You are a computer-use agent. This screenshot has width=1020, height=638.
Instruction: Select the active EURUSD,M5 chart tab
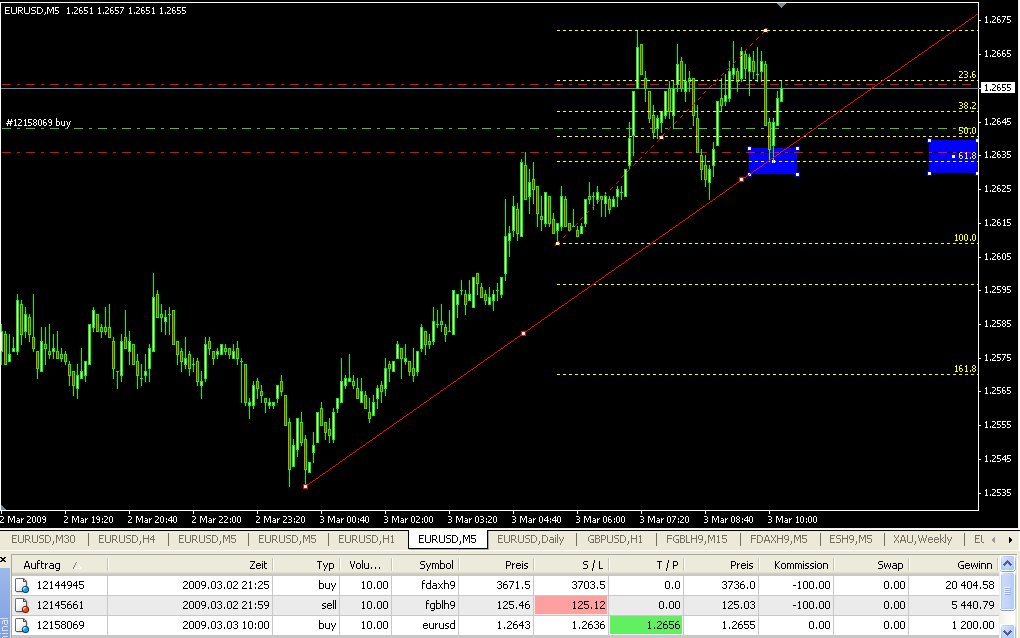coord(447,539)
